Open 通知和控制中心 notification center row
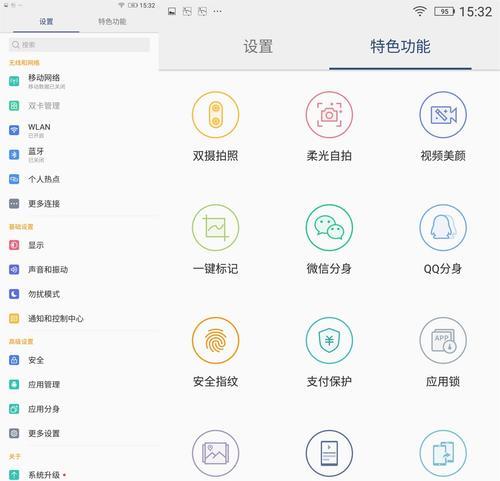The image size is (500, 481). pyautogui.click(x=79, y=319)
